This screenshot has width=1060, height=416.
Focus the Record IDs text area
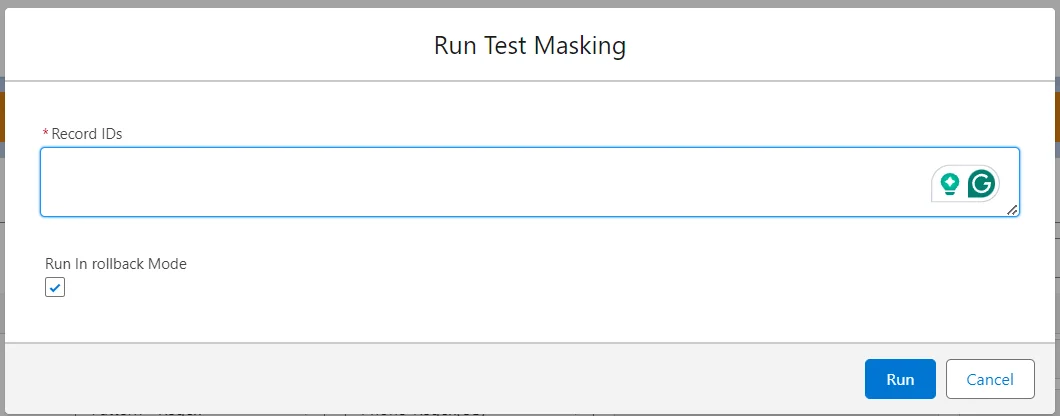[480, 182]
